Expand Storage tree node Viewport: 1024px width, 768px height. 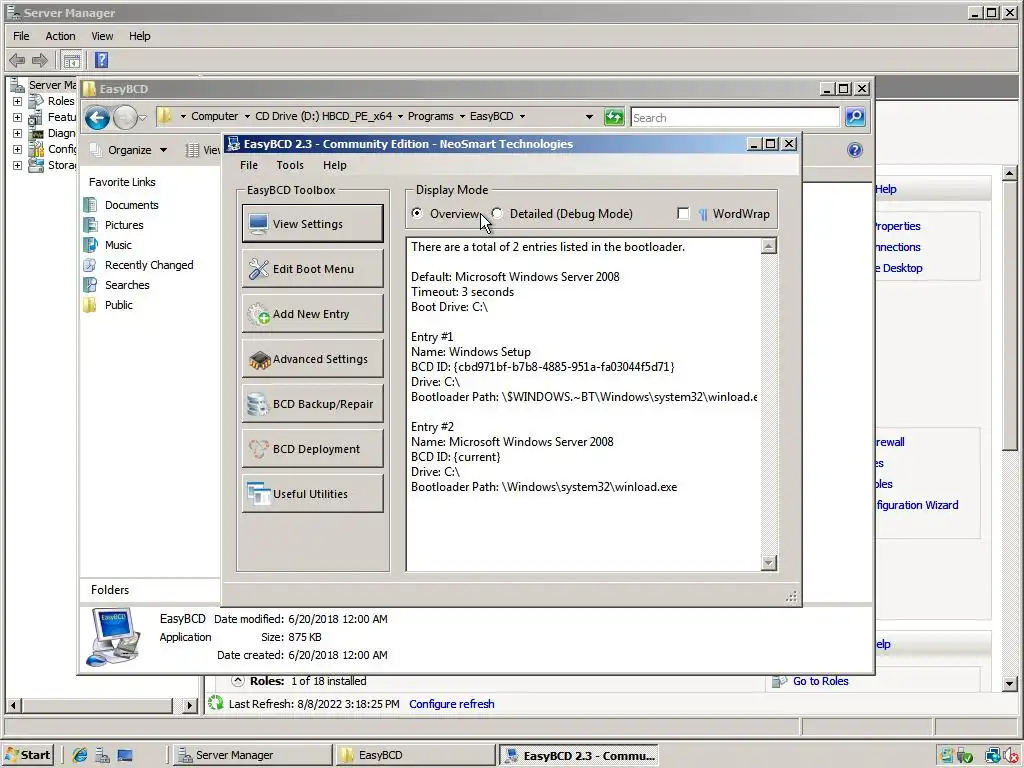(18, 165)
